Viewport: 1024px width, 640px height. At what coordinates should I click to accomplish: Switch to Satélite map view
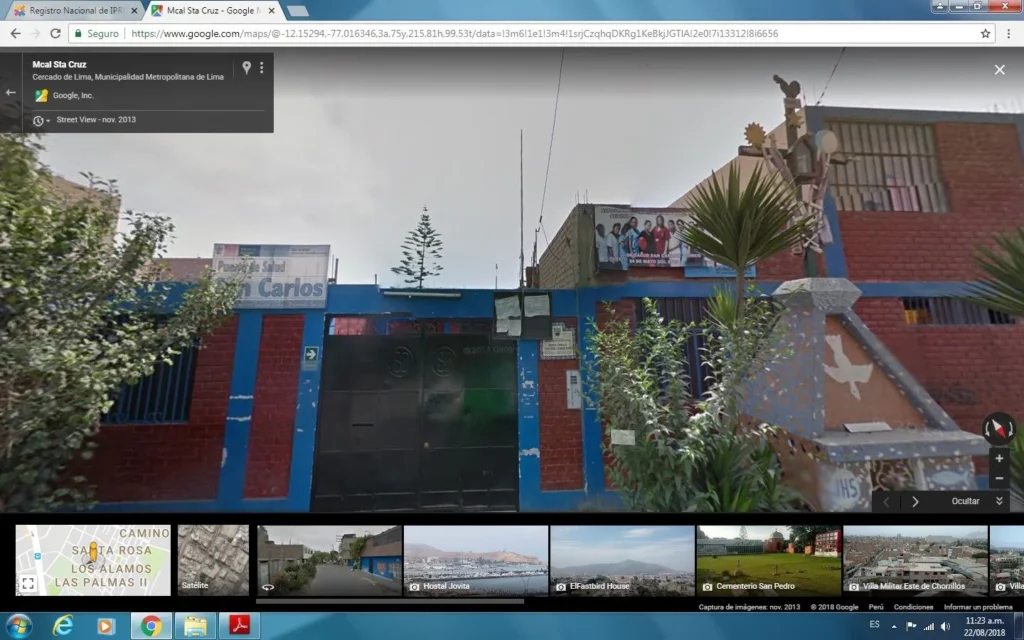click(x=213, y=560)
